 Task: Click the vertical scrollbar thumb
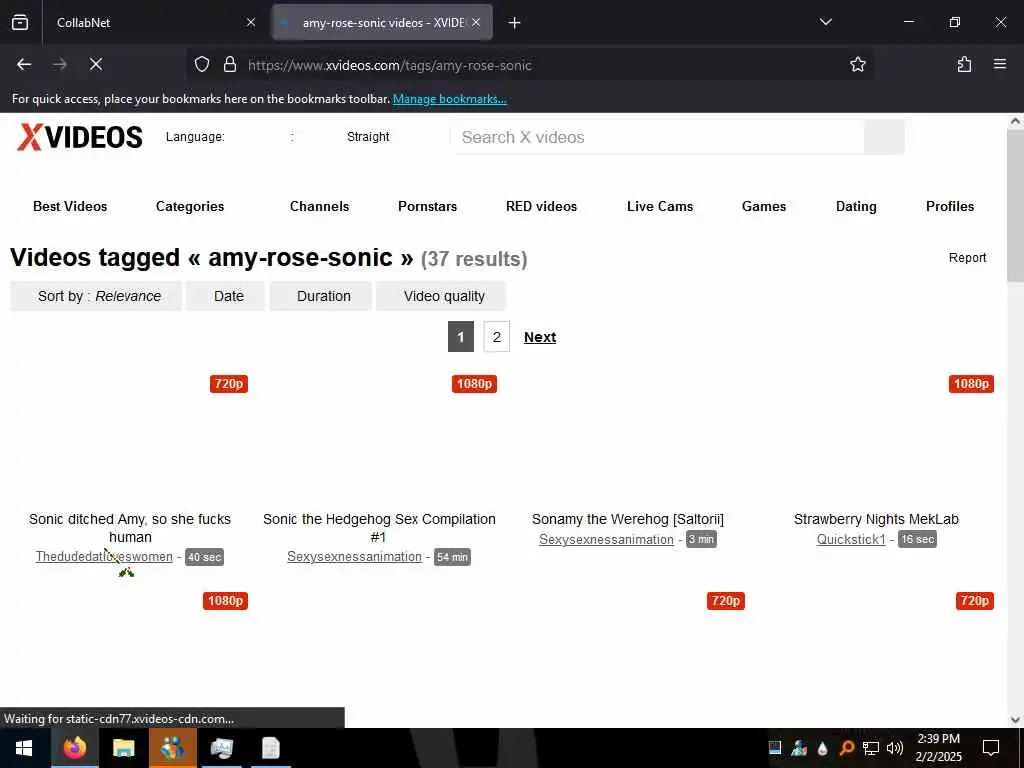1016,206
